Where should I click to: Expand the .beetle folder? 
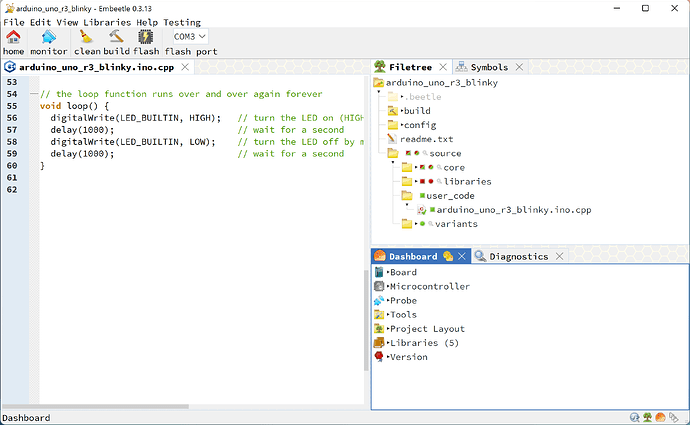(402, 97)
